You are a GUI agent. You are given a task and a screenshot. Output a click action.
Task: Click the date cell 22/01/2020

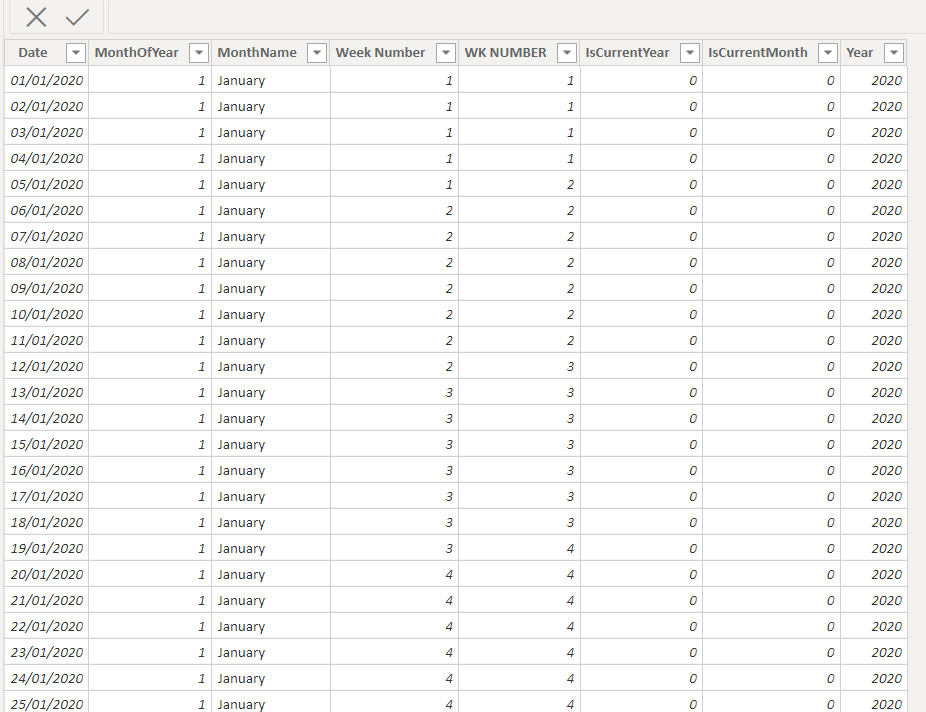coord(47,626)
